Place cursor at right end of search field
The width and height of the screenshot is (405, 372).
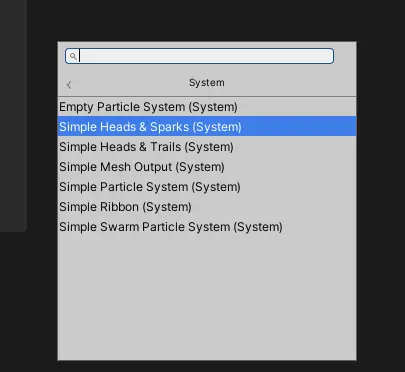[328, 56]
